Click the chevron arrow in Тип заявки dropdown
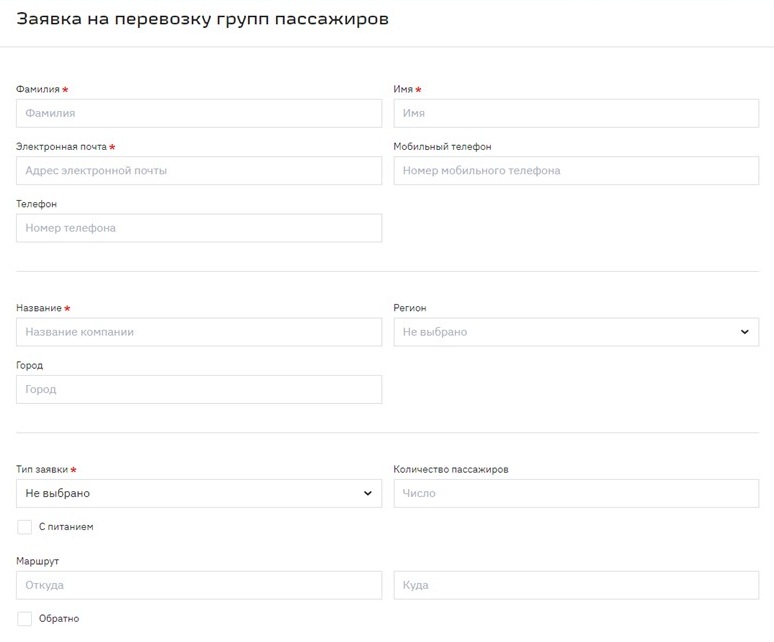This screenshot has width=774, height=642. tap(367, 493)
